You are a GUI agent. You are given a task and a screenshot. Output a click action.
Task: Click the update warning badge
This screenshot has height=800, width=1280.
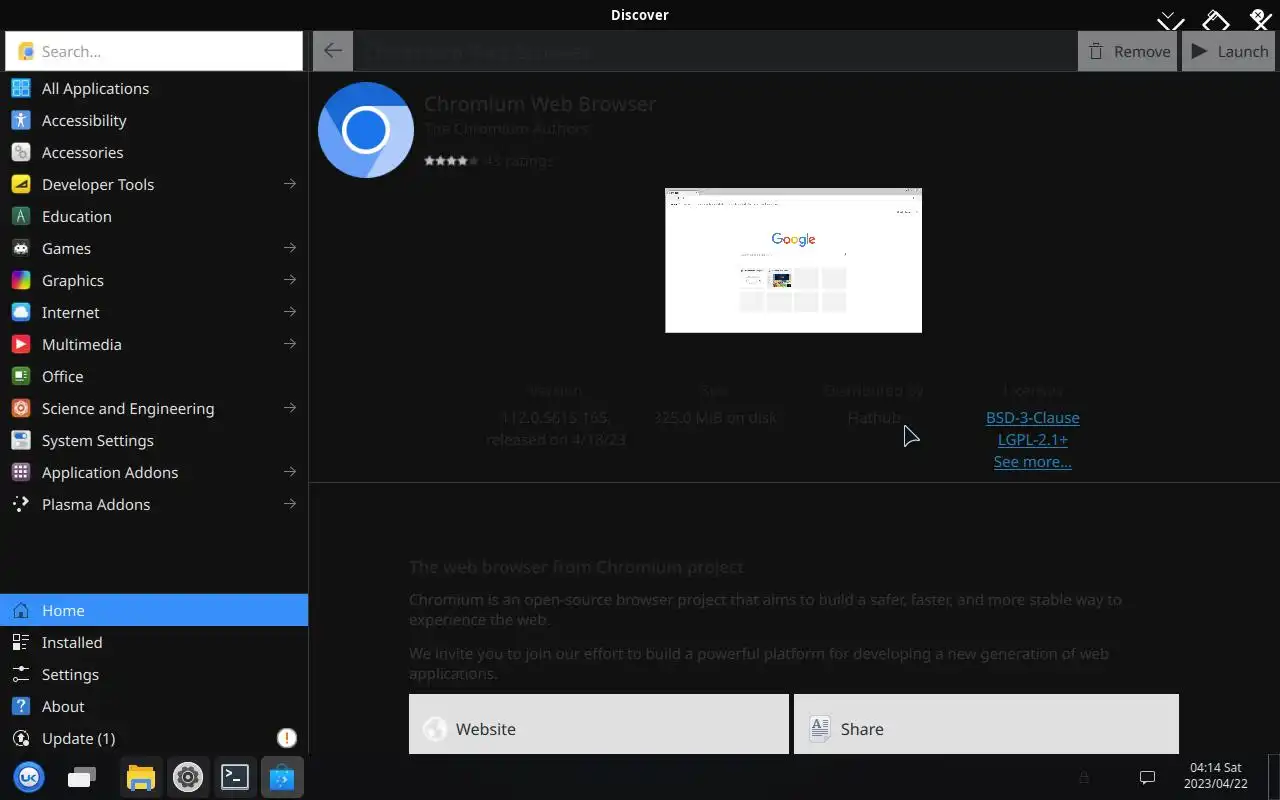point(287,738)
